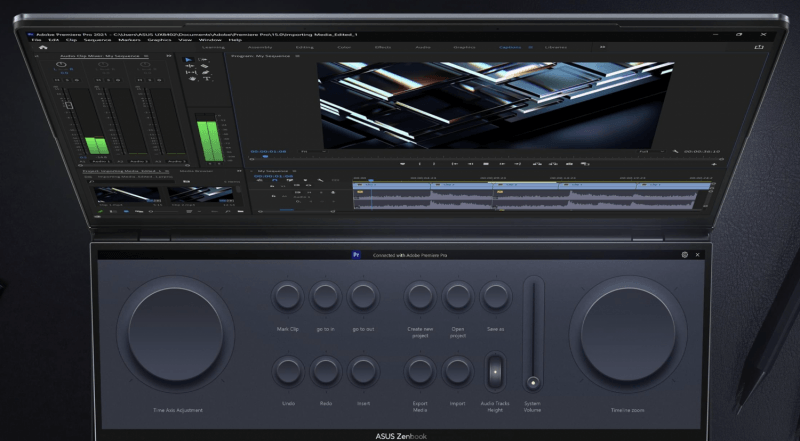Solo the Audio 1 channel in the mixer
The height and width of the screenshot is (441, 800).
[x=67, y=80]
